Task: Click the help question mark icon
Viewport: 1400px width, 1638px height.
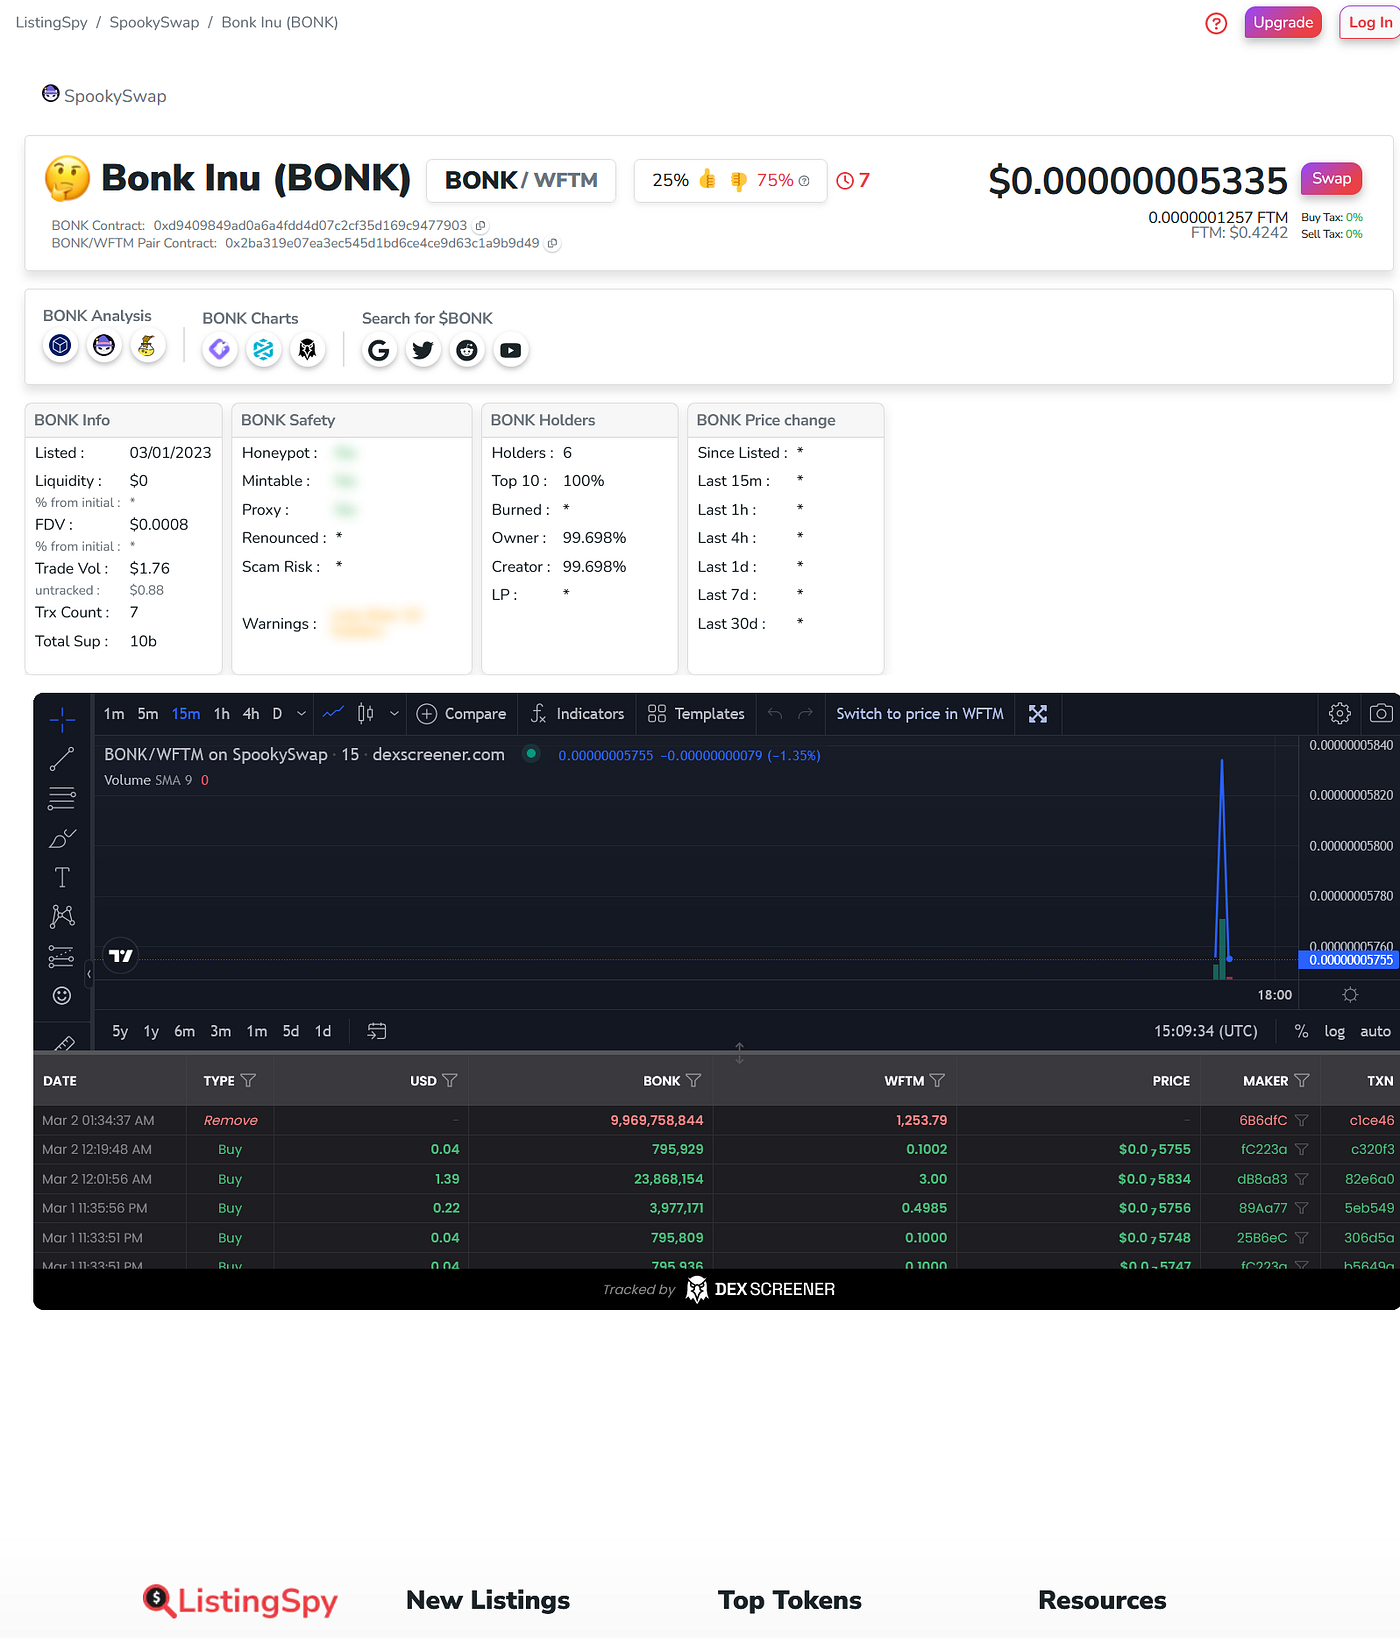Action: coord(1216,23)
